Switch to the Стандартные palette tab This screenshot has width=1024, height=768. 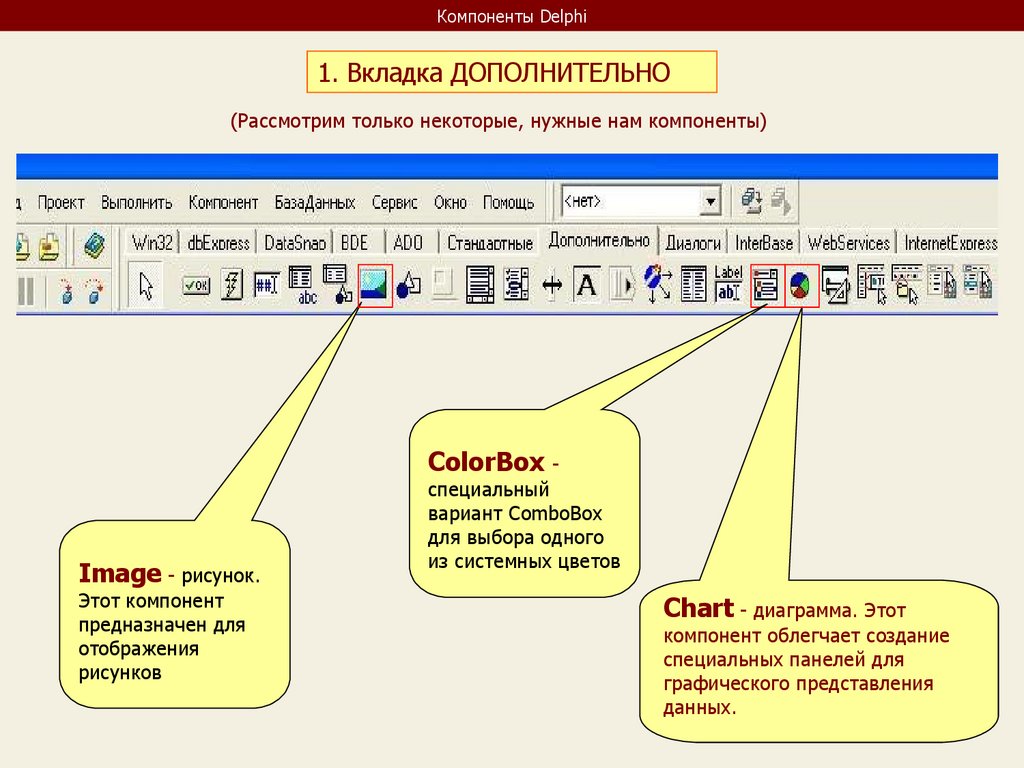(x=490, y=243)
